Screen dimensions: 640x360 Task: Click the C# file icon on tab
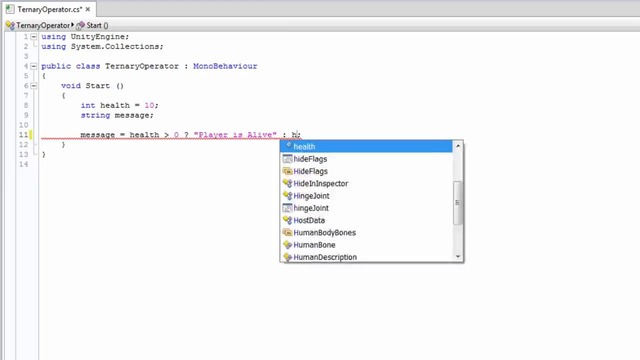(10, 9)
